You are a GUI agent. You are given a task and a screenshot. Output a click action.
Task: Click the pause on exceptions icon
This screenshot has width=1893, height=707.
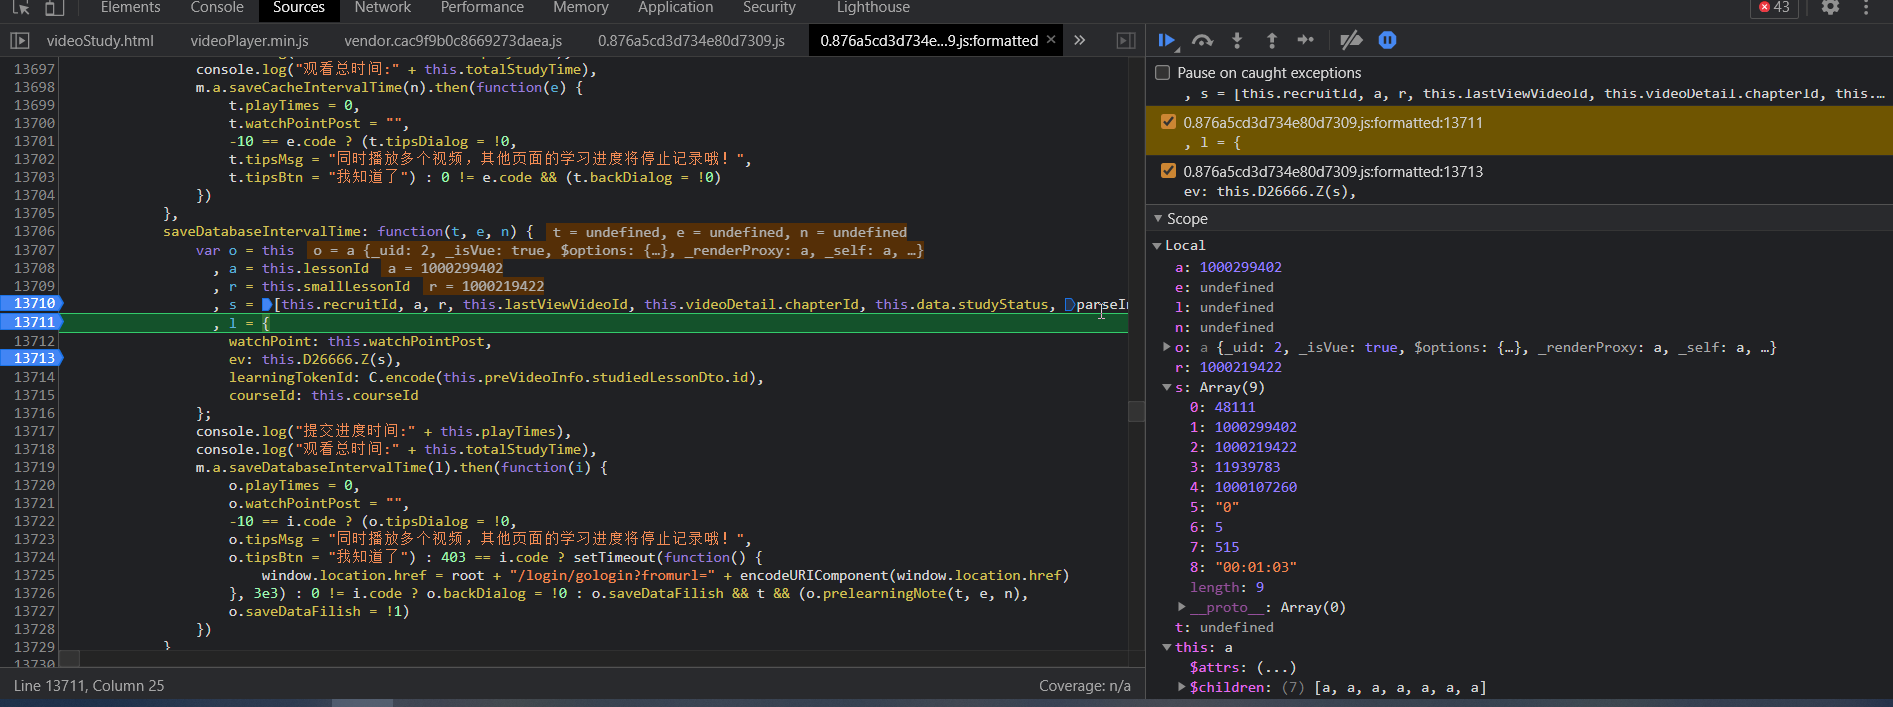1387,40
